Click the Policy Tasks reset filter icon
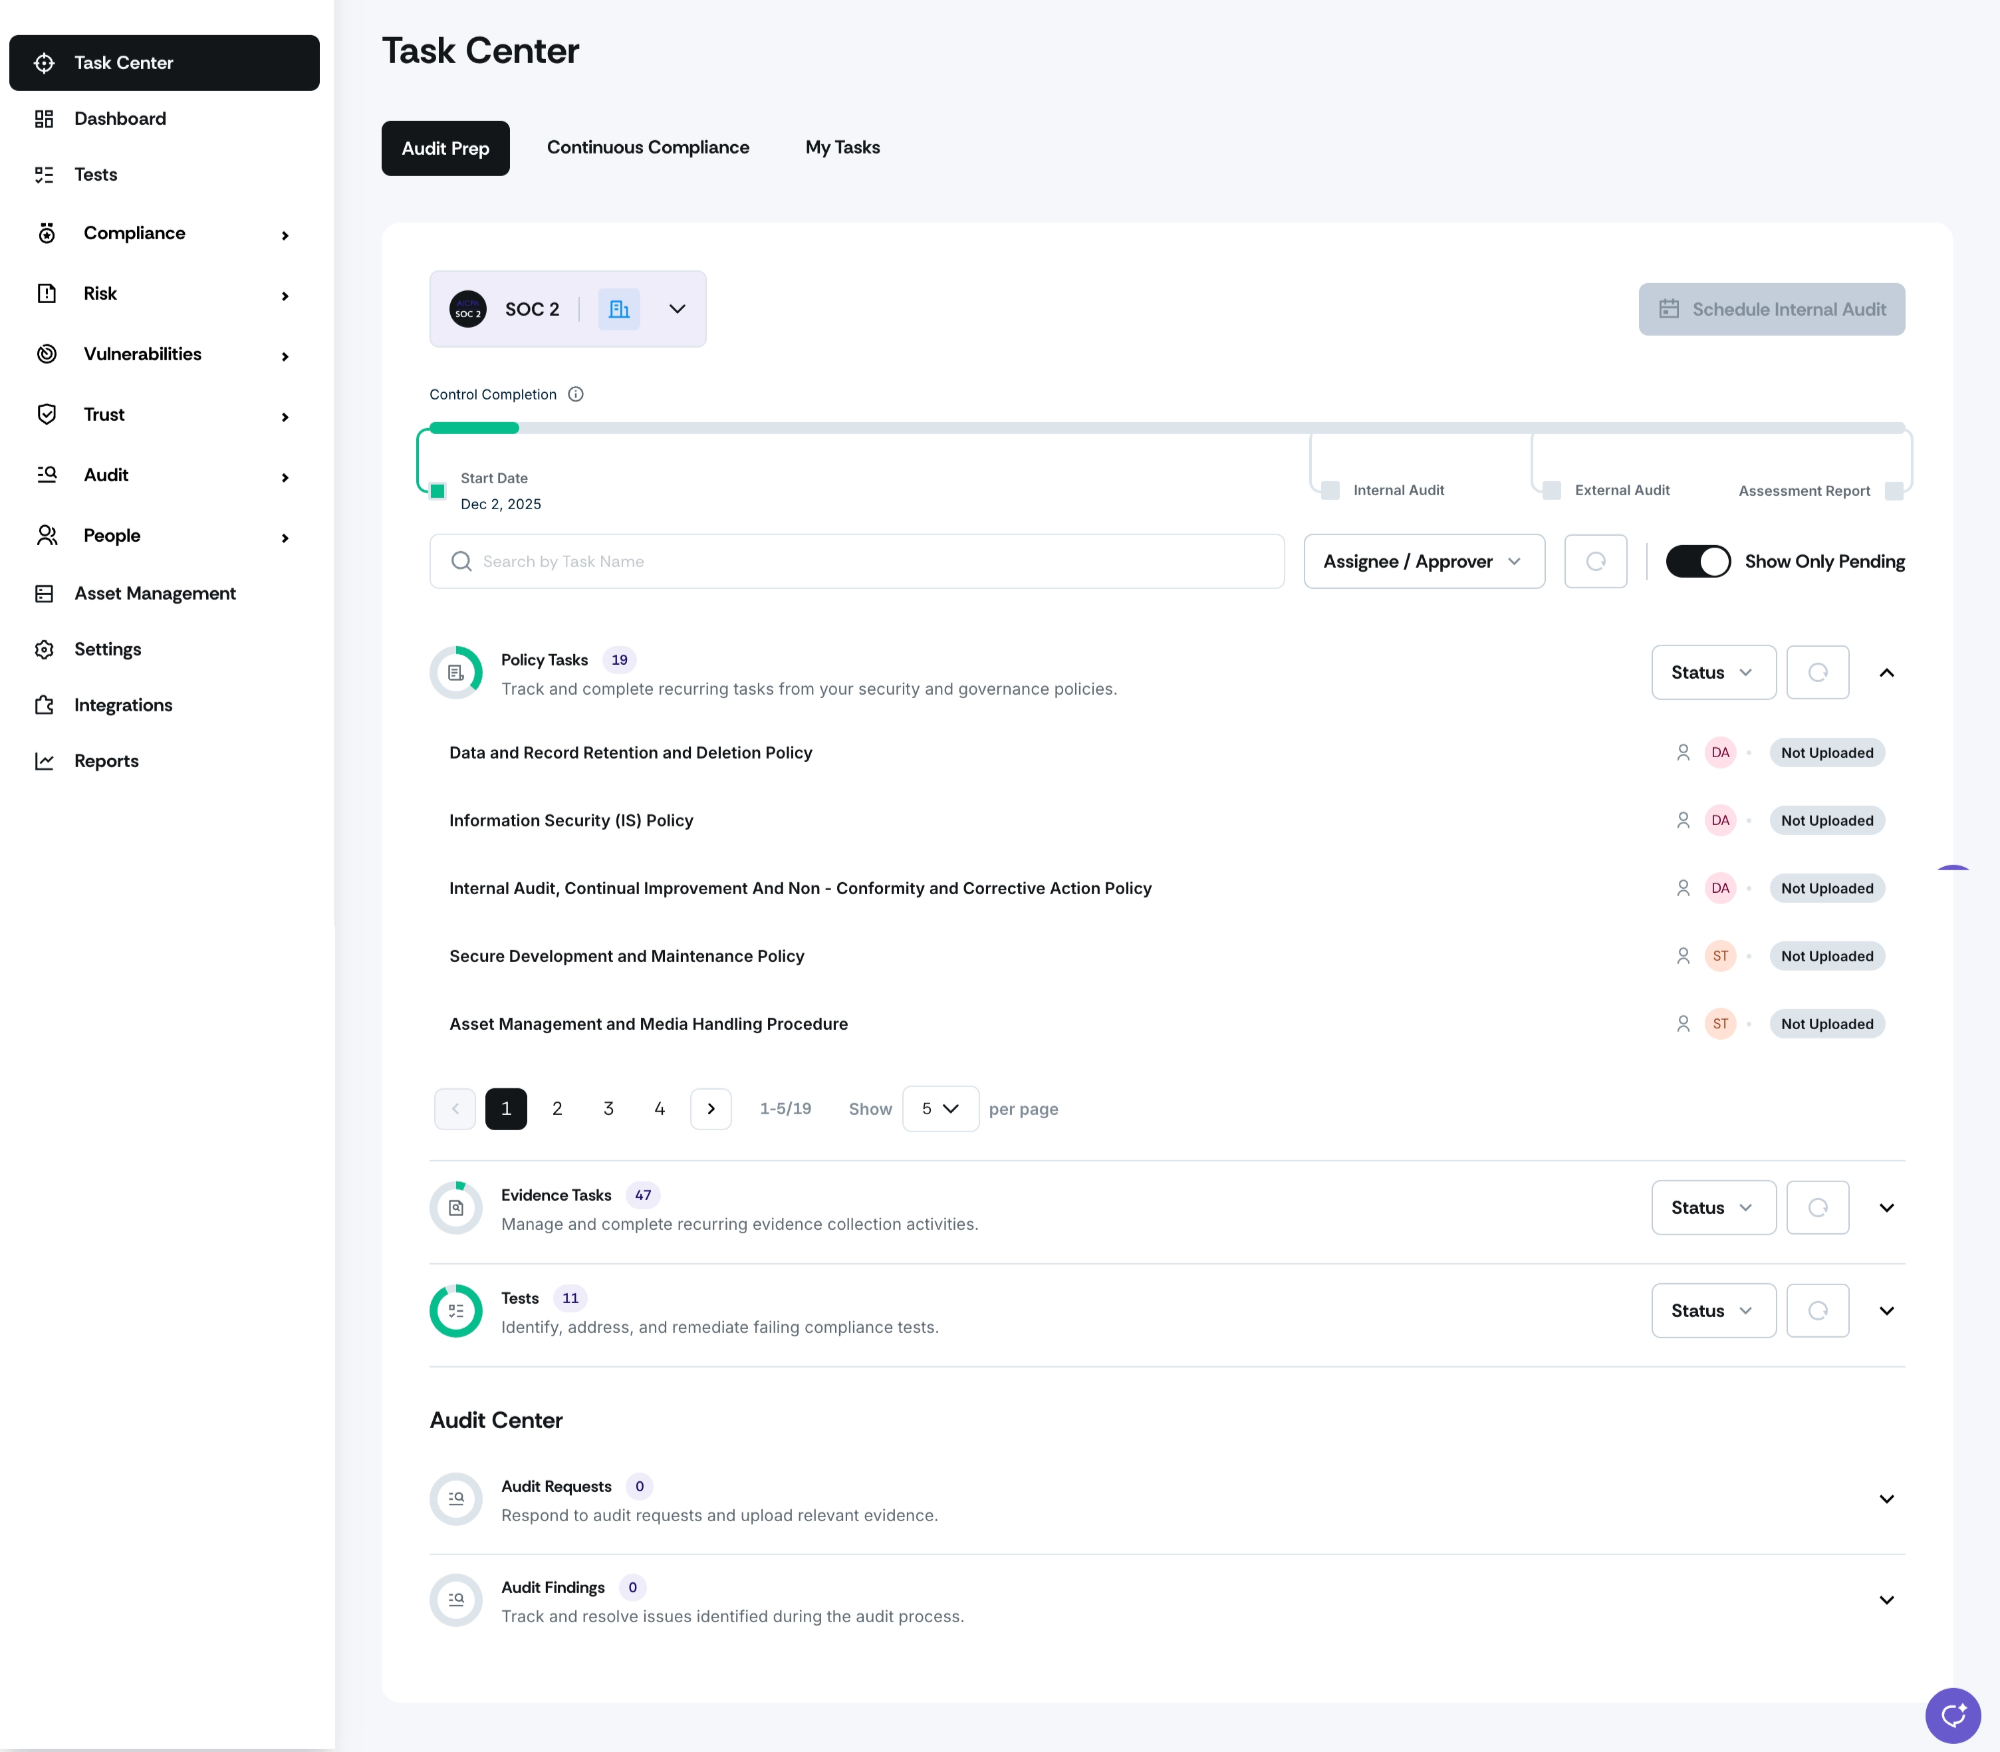 (1817, 672)
